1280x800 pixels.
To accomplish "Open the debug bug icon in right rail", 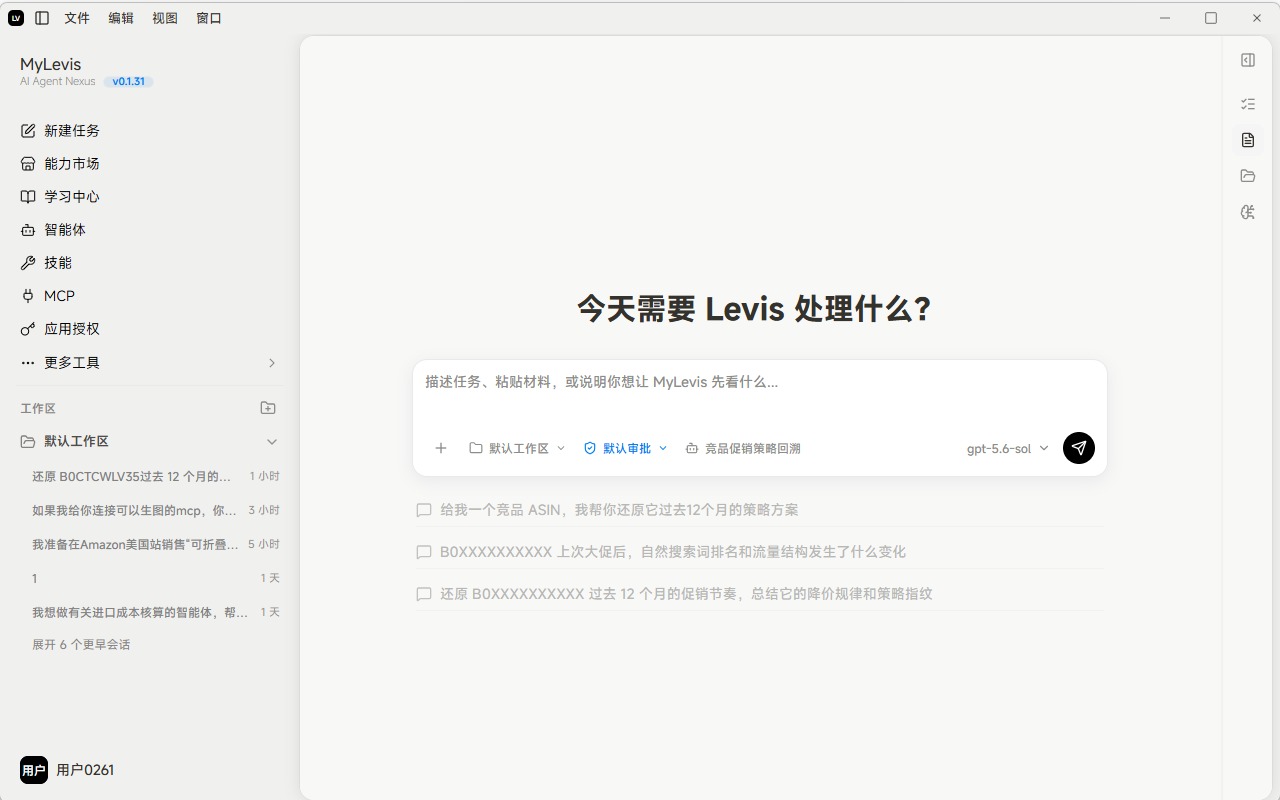I will click(1248, 212).
